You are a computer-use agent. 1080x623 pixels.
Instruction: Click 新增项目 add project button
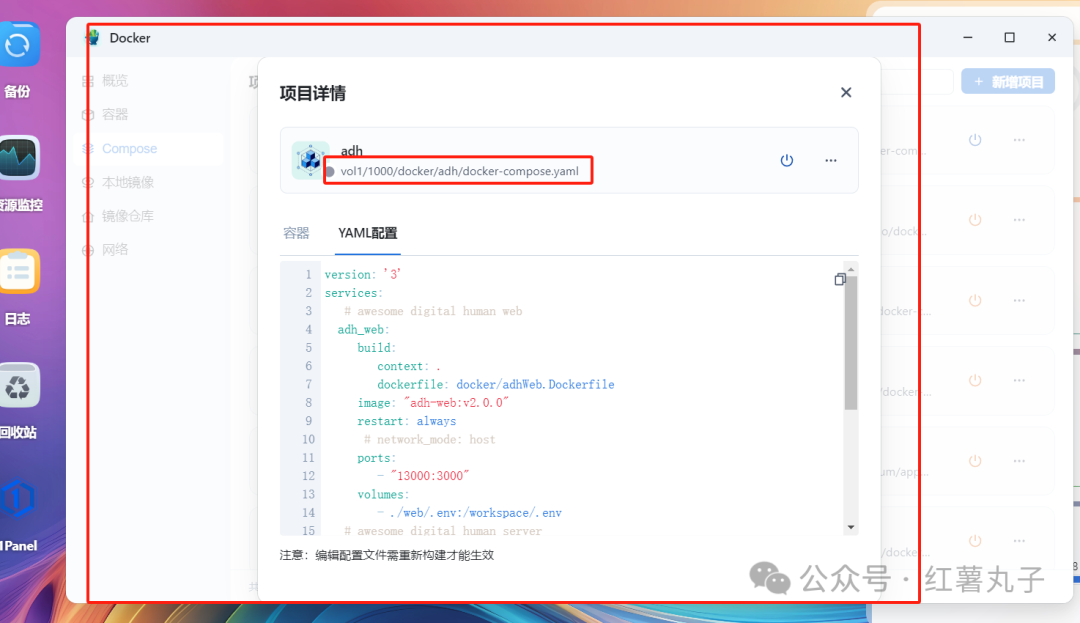(x=1008, y=82)
